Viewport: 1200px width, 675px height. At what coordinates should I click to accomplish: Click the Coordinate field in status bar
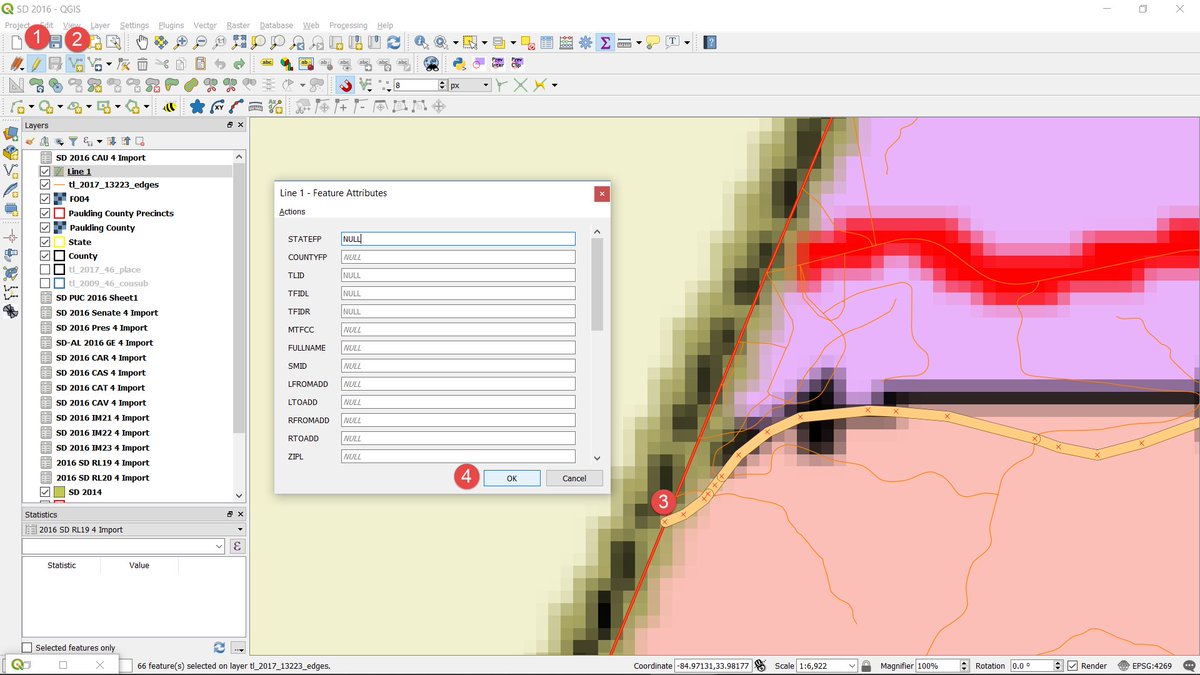714,666
